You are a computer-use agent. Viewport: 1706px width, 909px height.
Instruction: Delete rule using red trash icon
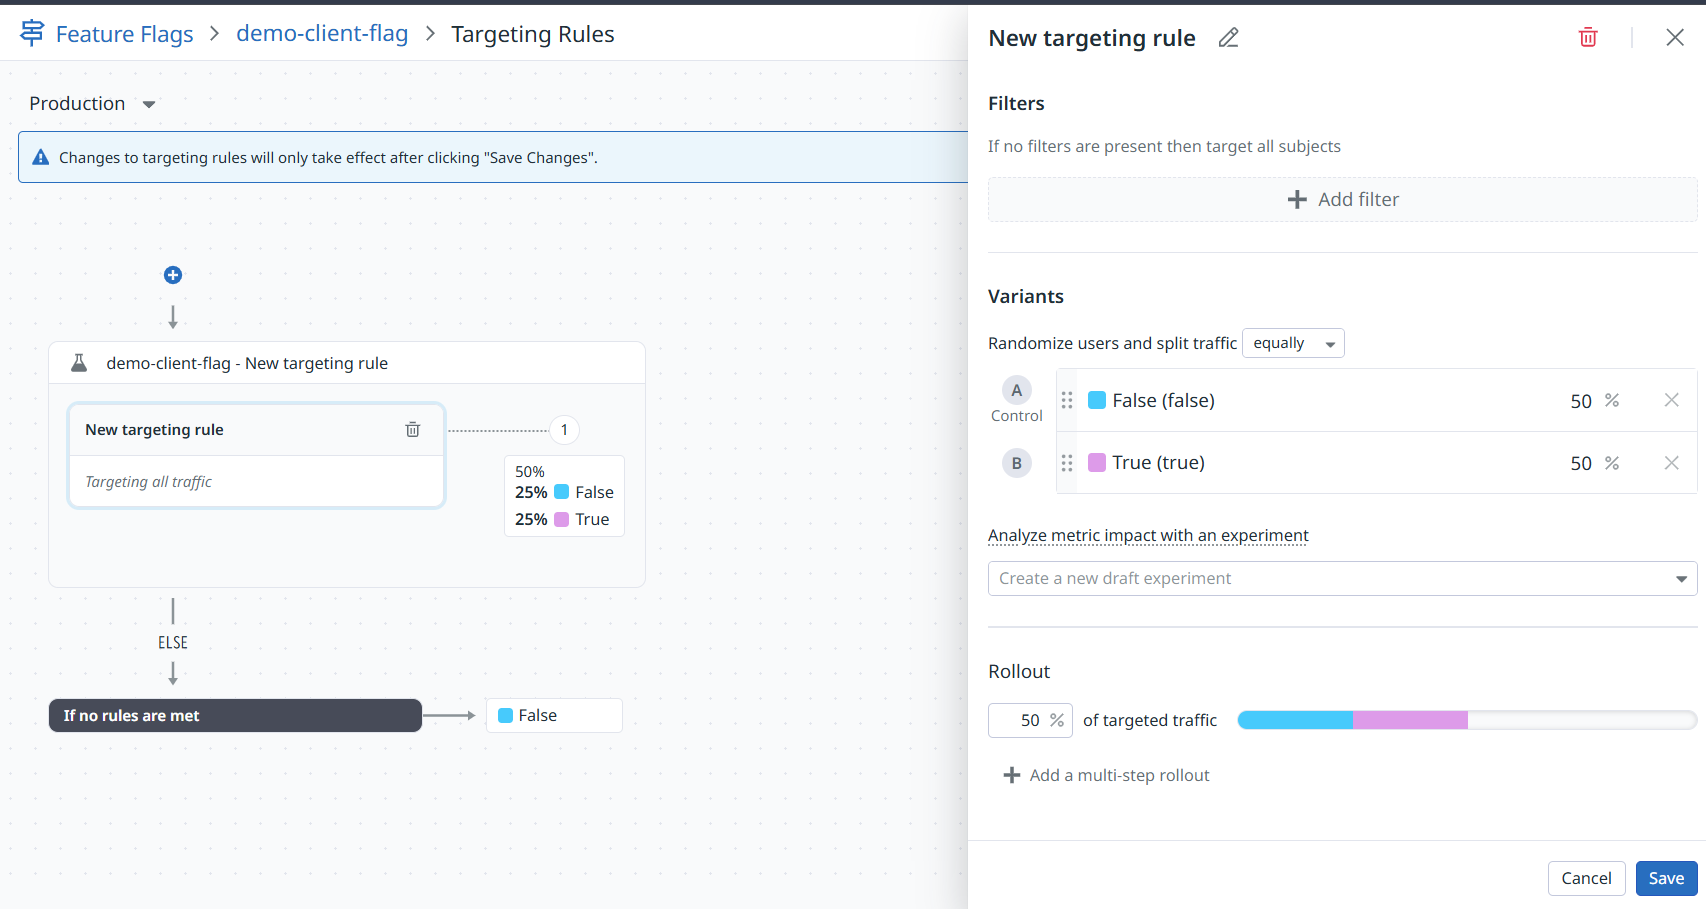coord(1587,38)
